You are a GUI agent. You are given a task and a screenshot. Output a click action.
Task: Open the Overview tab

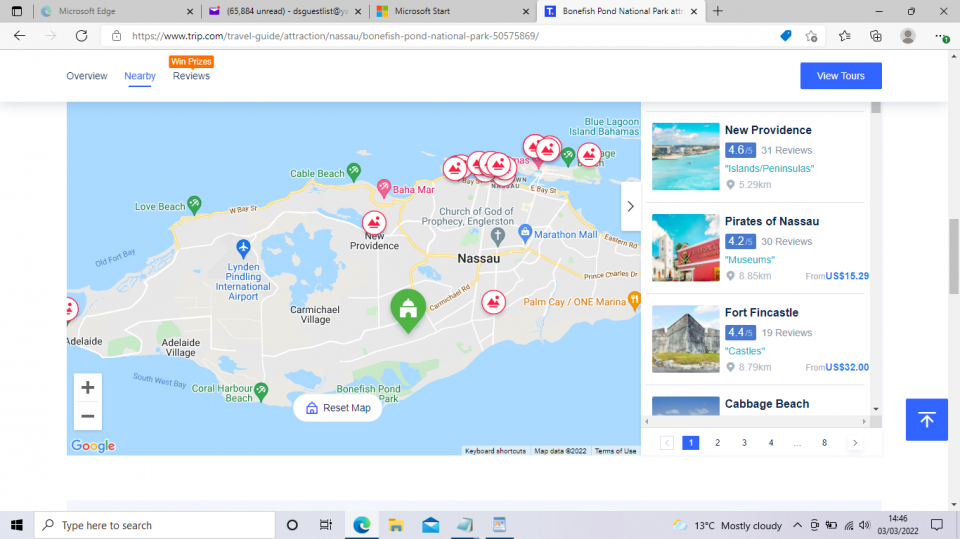pos(86,76)
